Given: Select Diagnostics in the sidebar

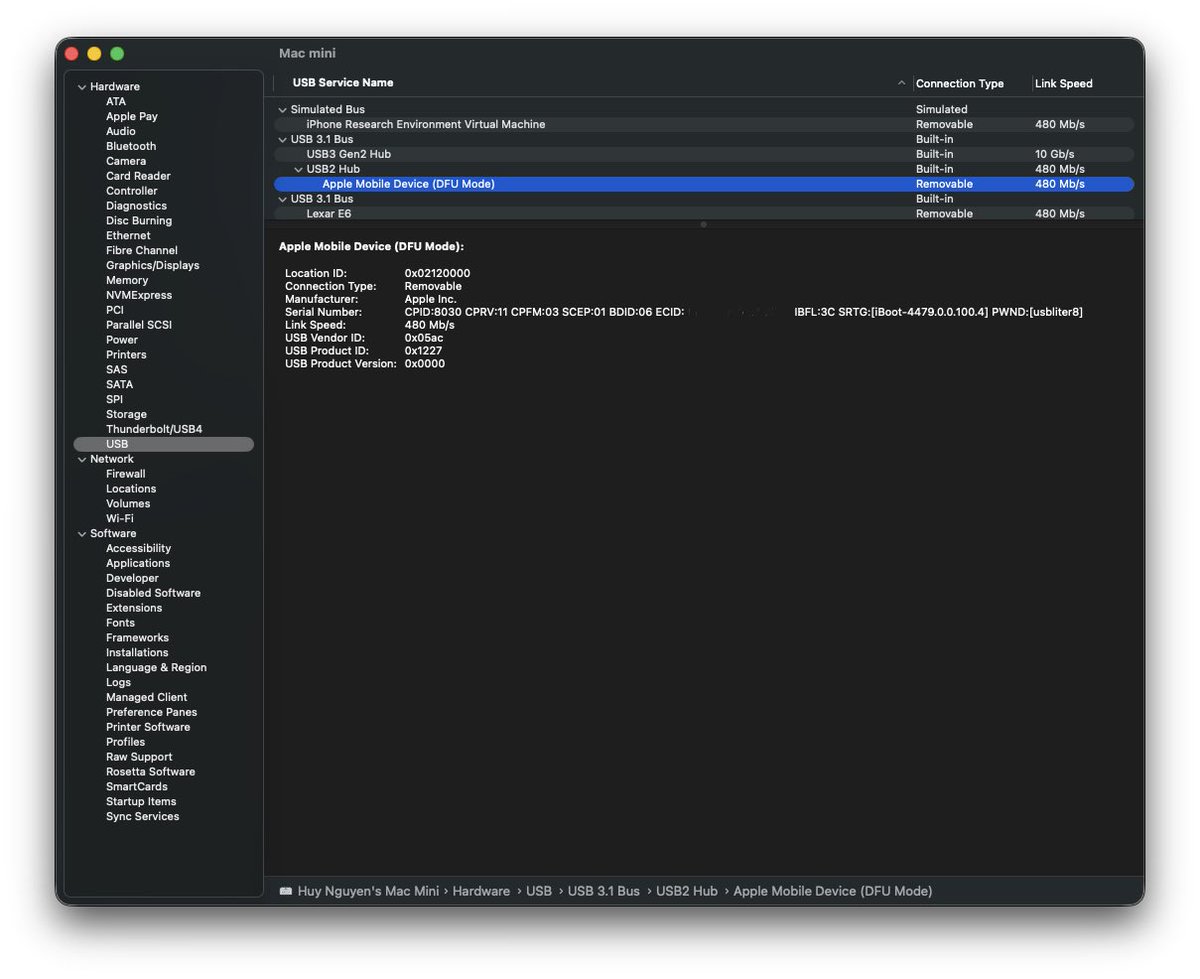Looking at the screenshot, I should (x=136, y=206).
